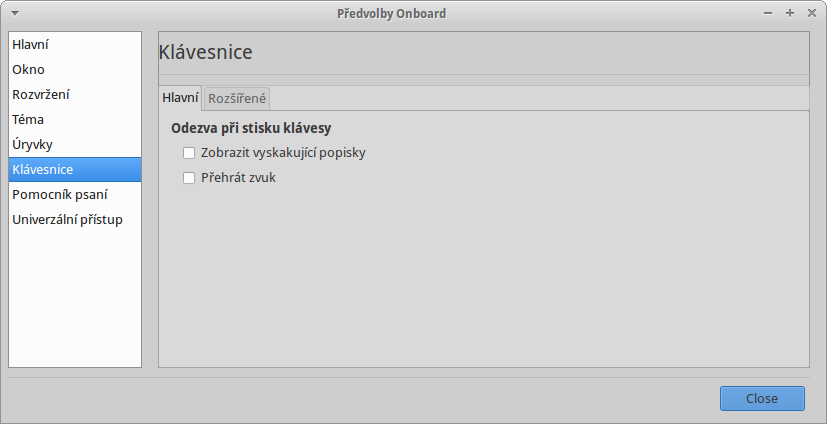Select the highlighted Klávesnice sidebar entry
827x424 pixels.
(75, 169)
